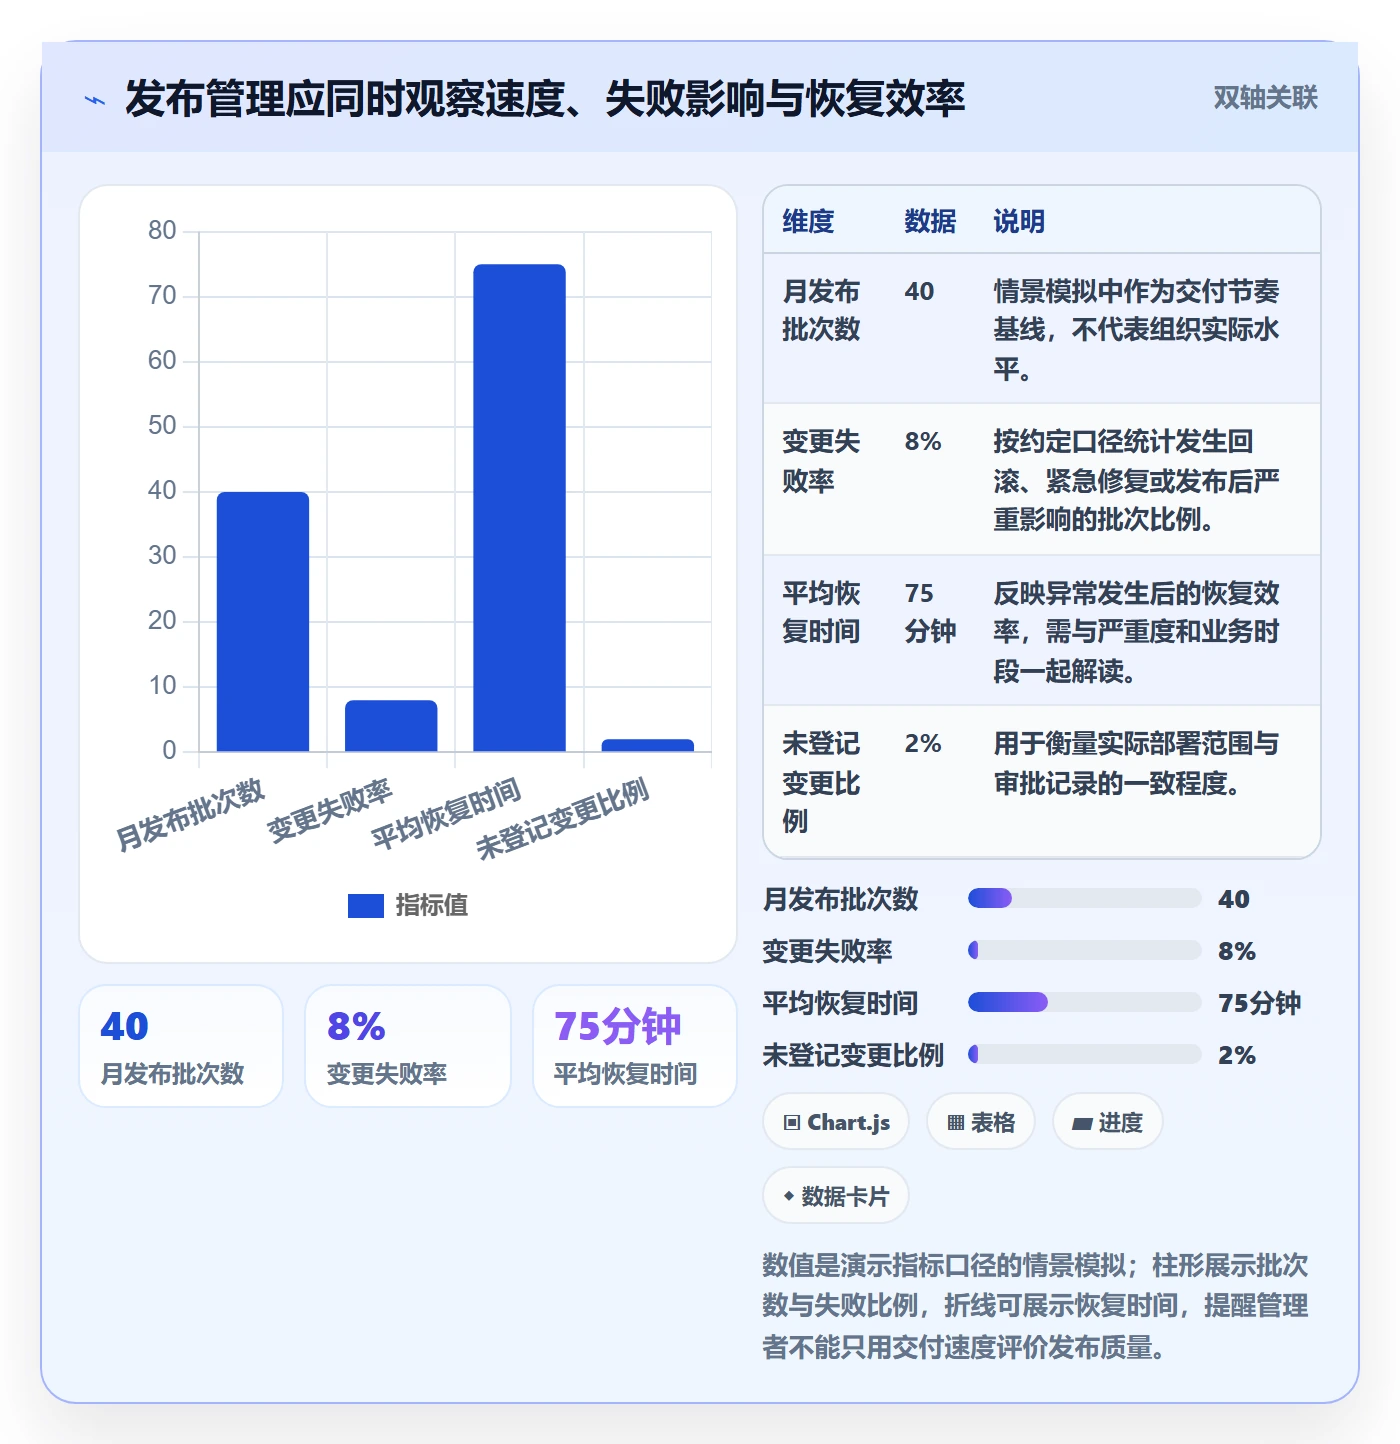Click the 月发布批次数 table row name
The image size is (1400, 1444).
click(x=821, y=310)
